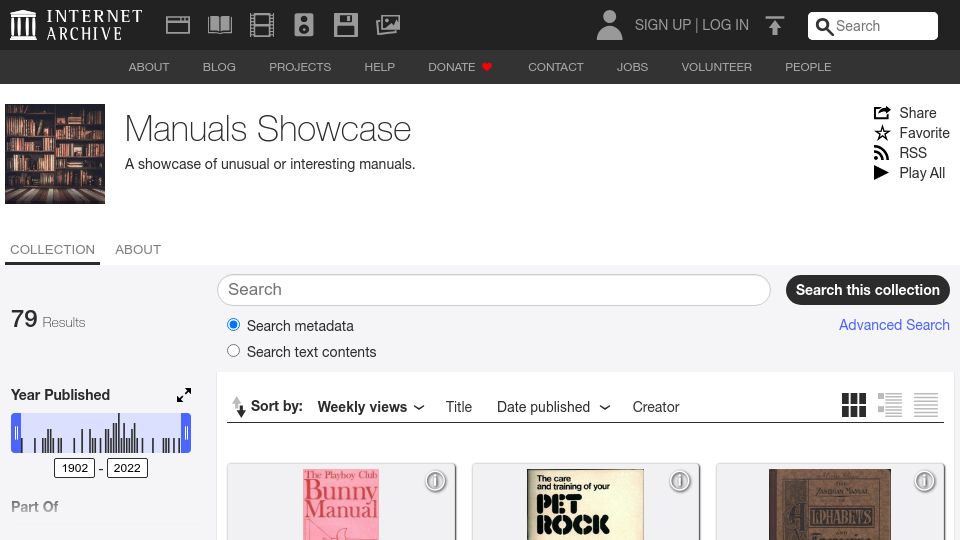Click the Manuals Showcase title
This screenshot has height=540, width=960.
click(x=268, y=129)
